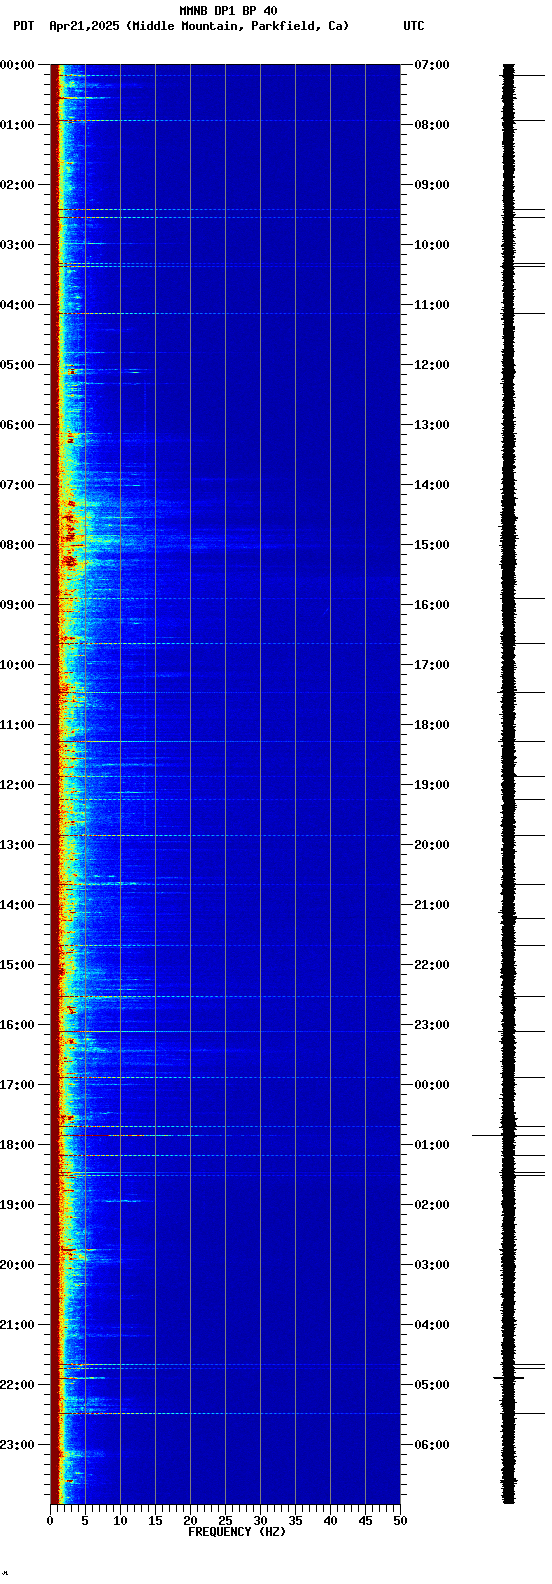Screen dimensions: 552x1584
Task: Click the 40 Hz frequency tick label
Action: coord(330,1521)
